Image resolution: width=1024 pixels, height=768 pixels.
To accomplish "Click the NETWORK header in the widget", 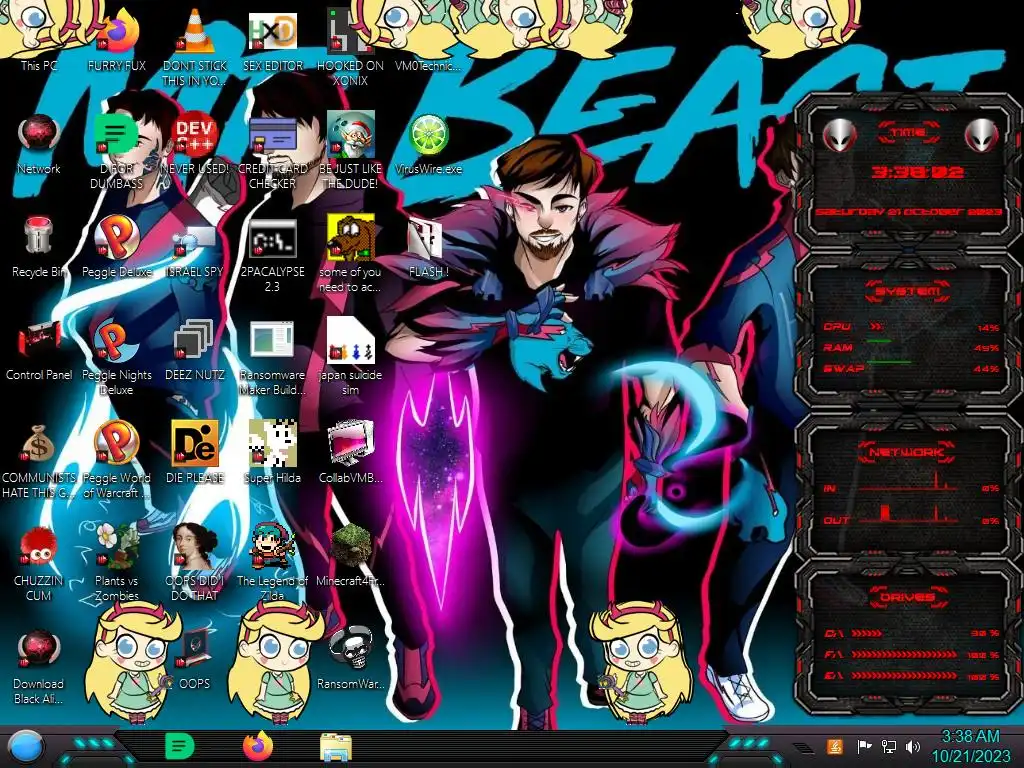I will point(907,451).
